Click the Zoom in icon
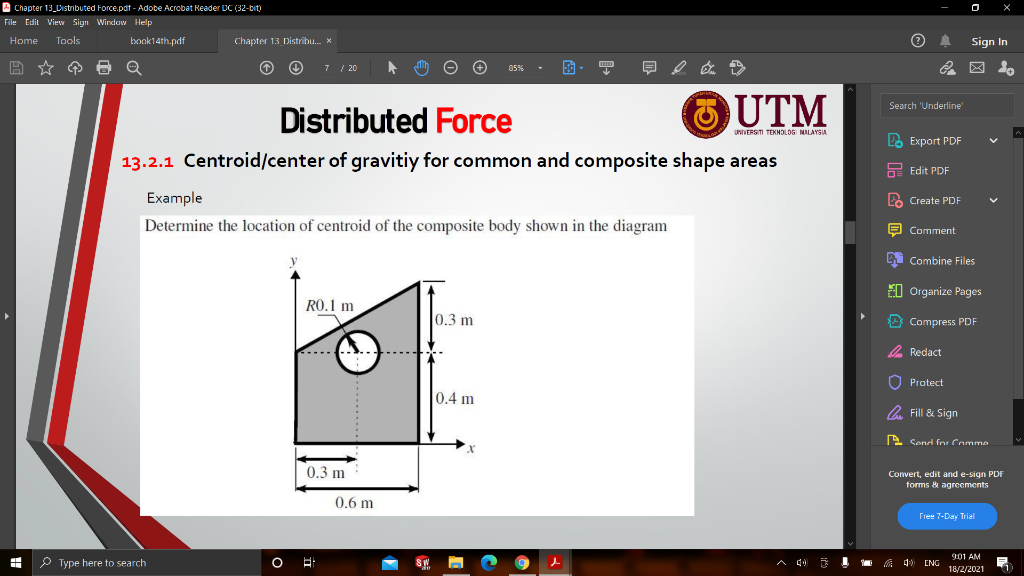This screenshot has height=576, width=1024. pos(480,67)
